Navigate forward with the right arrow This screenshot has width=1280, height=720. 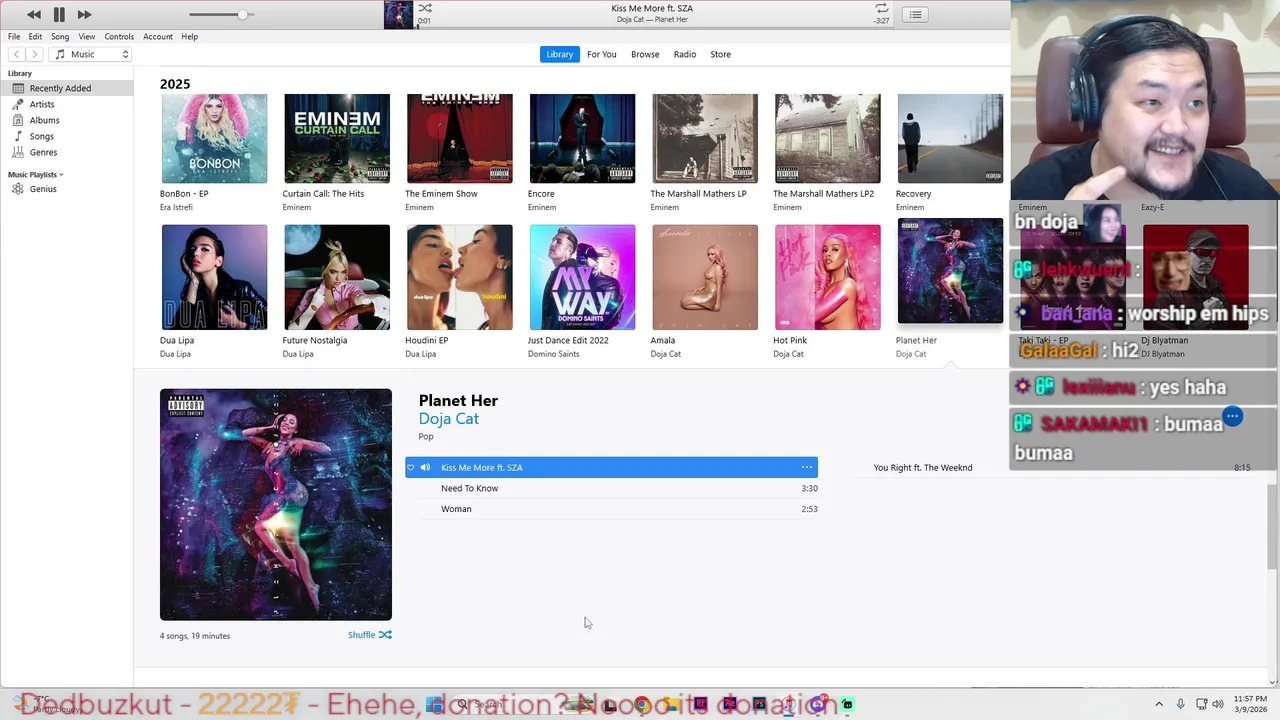(x=34, y=54)
